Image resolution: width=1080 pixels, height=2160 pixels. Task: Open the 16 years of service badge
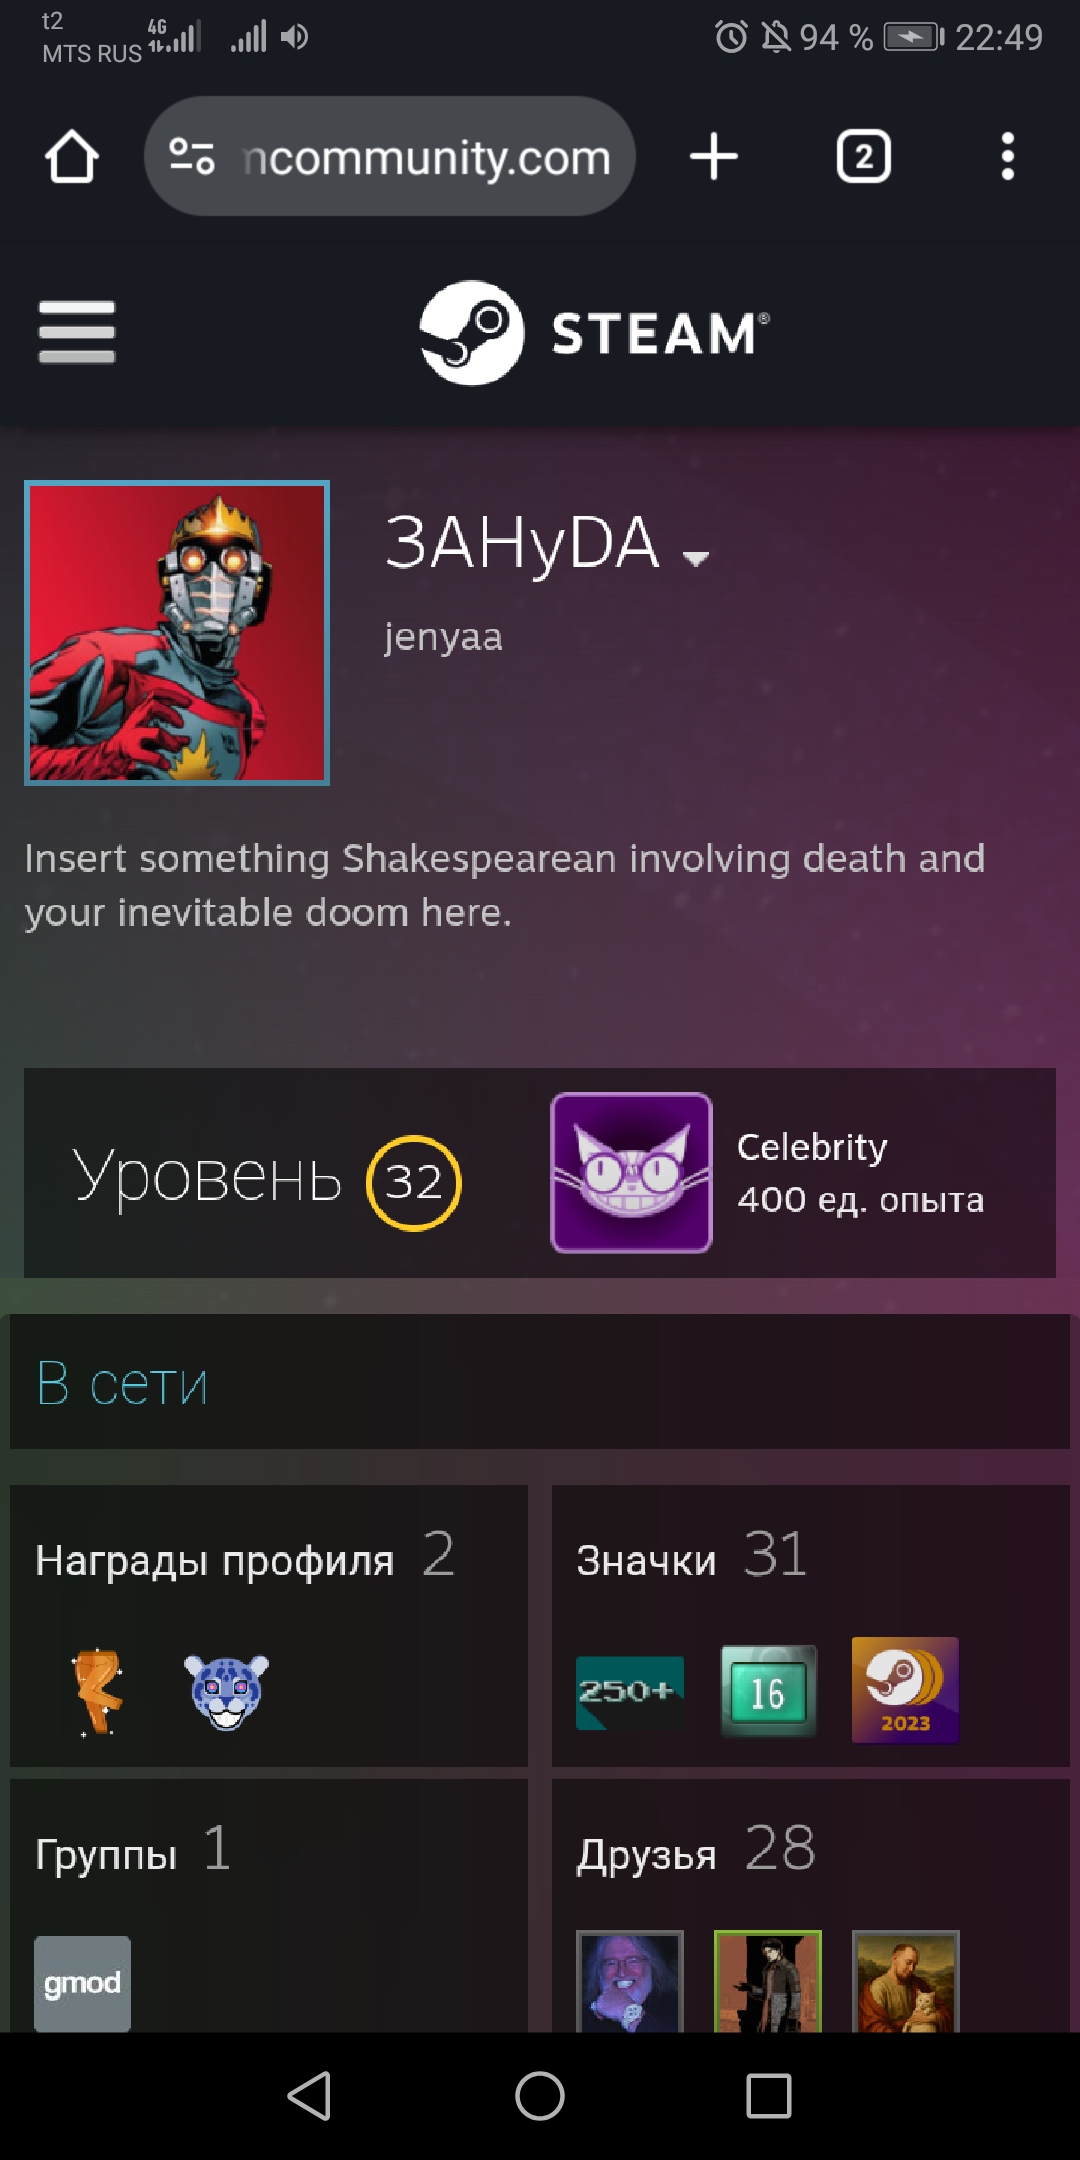coord(768,1691)
